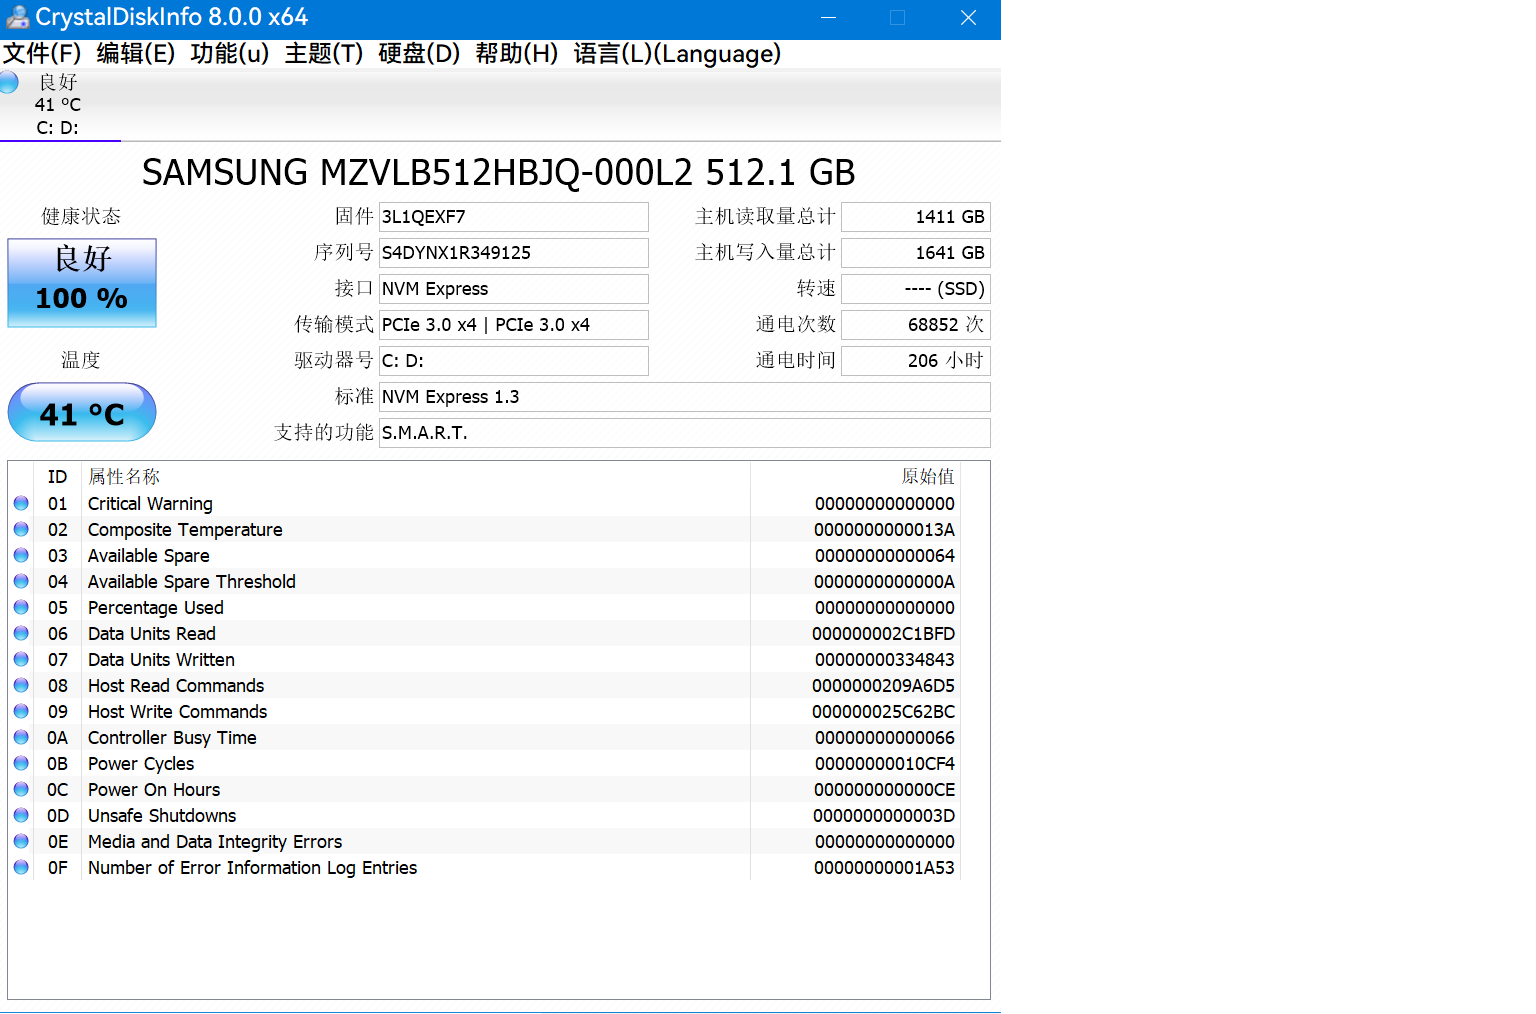The image size is (1536, 1014).
Task: Open the 文件(F) menu
Action: 42,53
